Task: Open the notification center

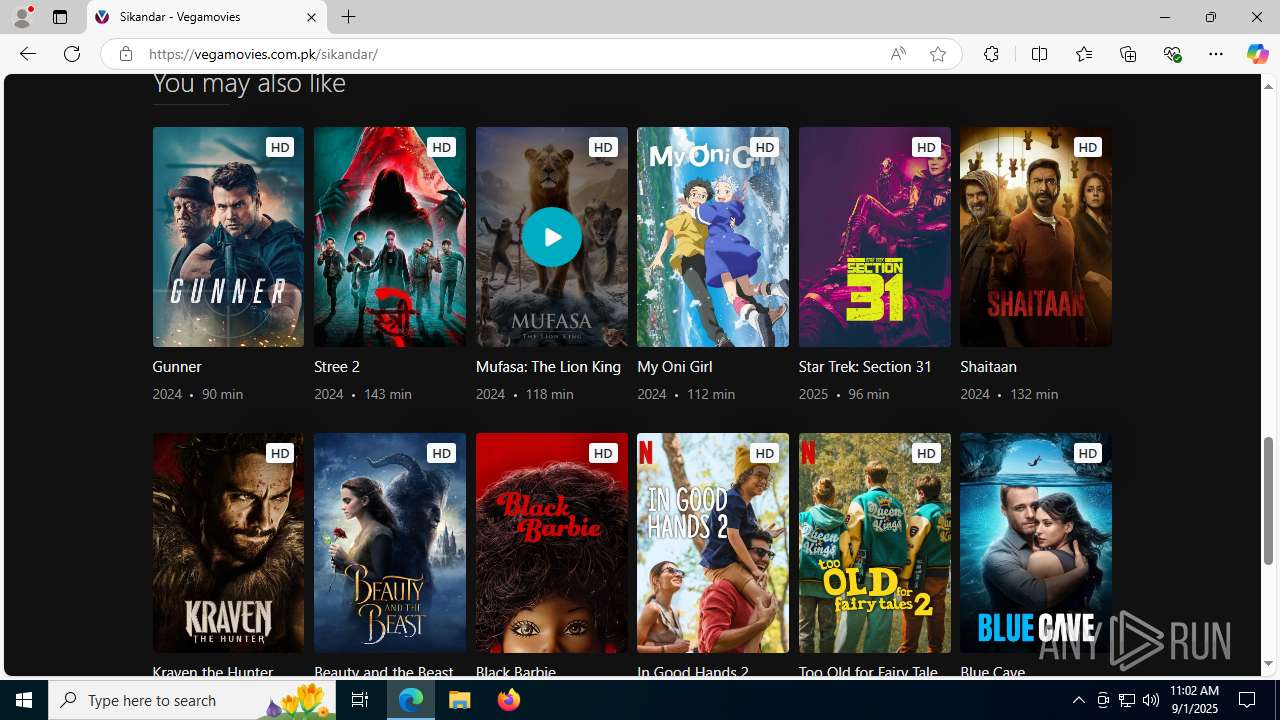Action: pyautogui.click(x=1248, y=700)
